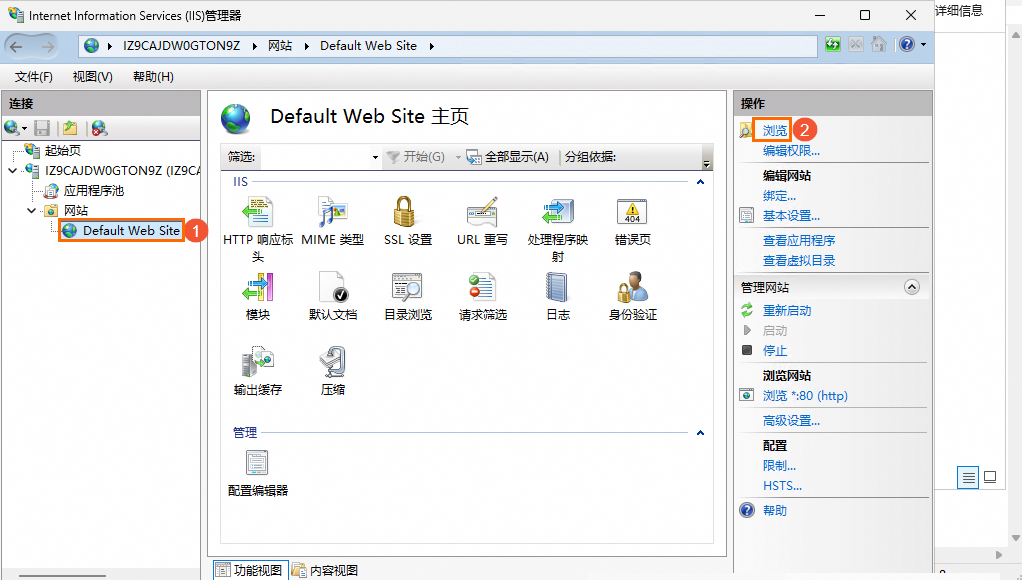
Task: Click the 重新启动 link
Action: [787, 311]
